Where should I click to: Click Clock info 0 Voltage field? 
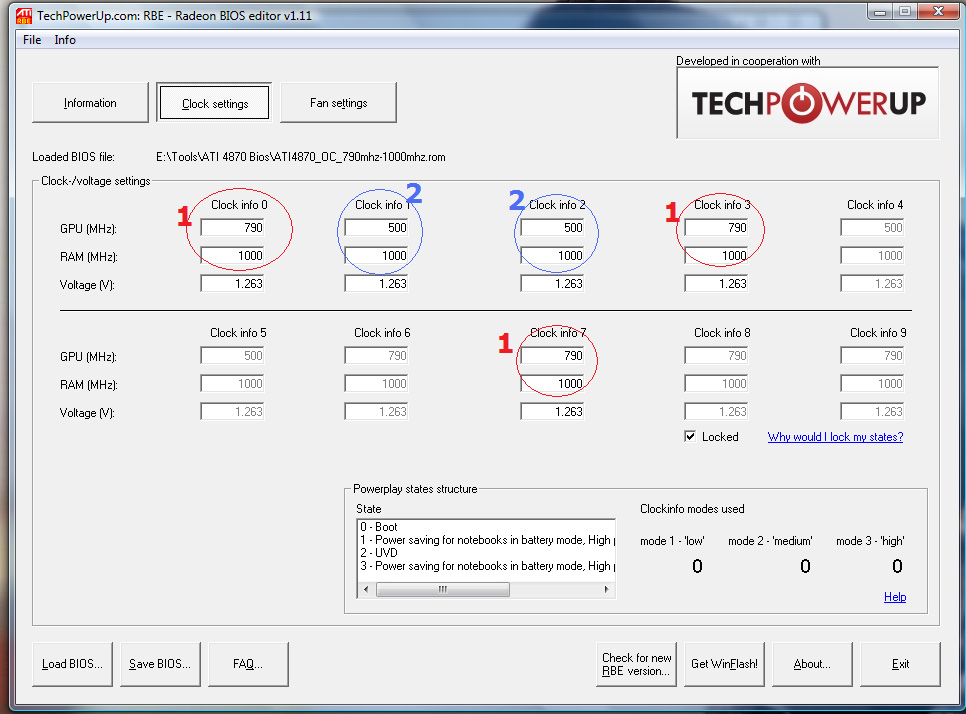pyautogui.click(x=232, y=284)
